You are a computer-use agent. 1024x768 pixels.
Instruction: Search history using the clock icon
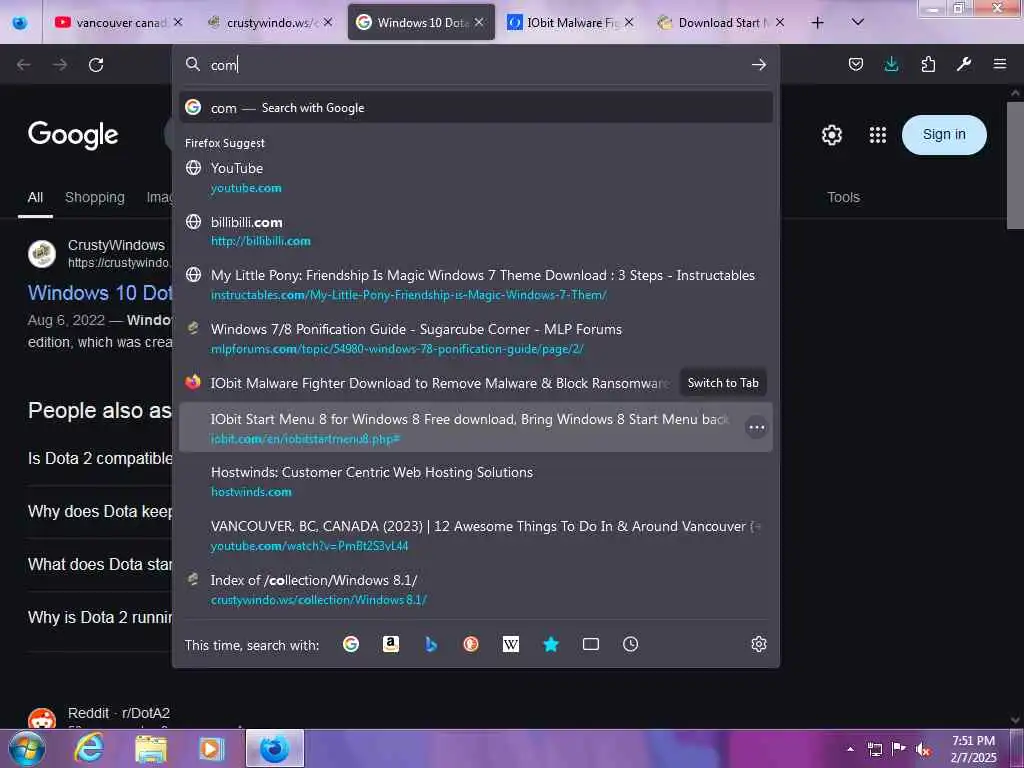click(x=630, y=645)
